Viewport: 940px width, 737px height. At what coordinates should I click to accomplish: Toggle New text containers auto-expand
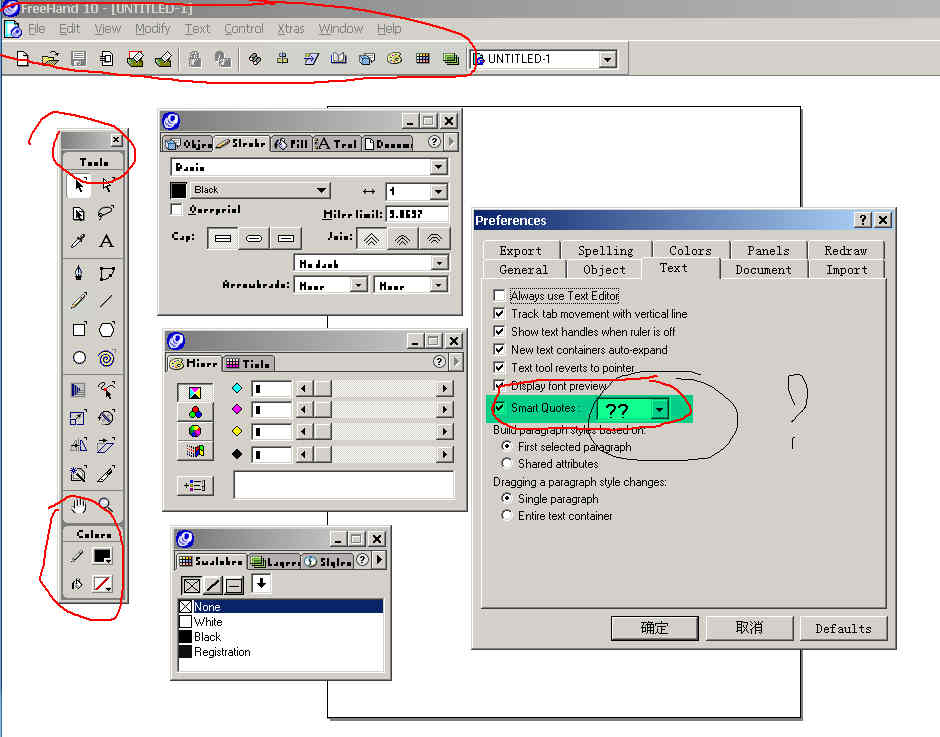(x=499, y=350)
